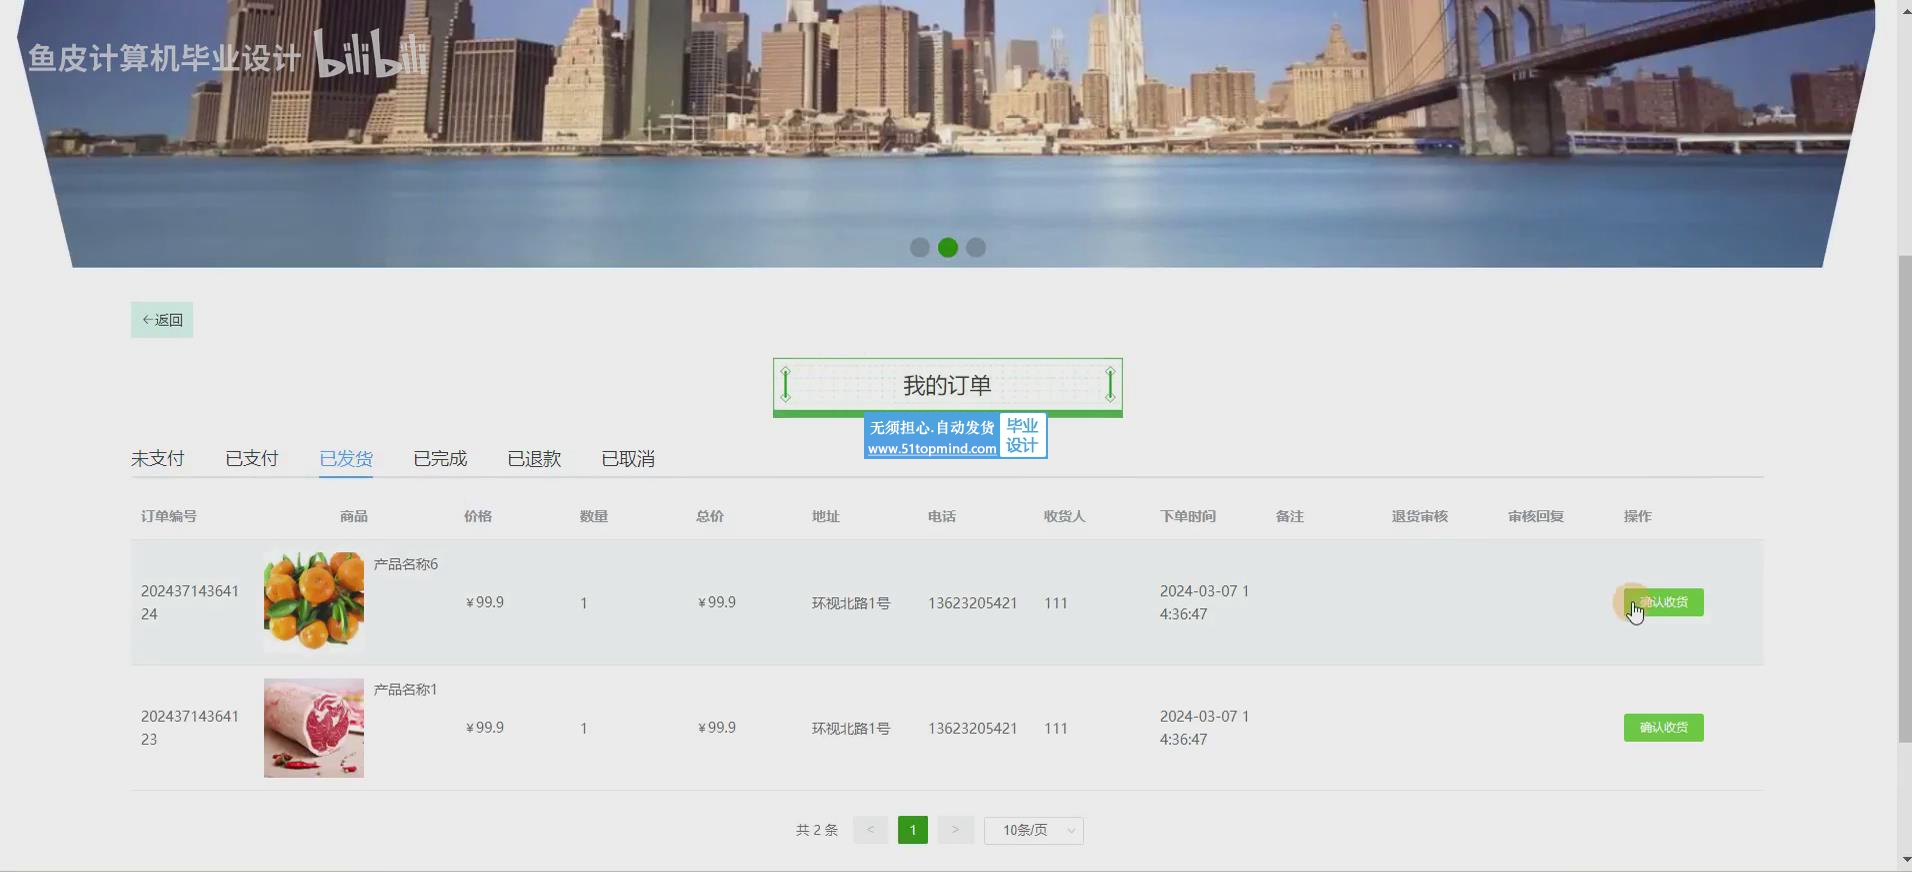This screenshot has height=872, width=1912.
Task: Click the 审核回复 column header
Action: tap(1536, 516)
